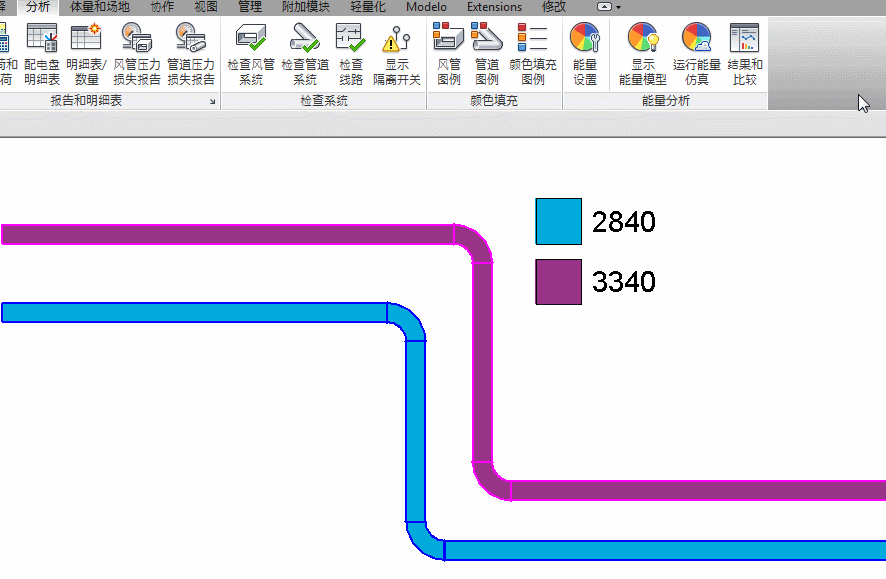The height and width of the screenshot is (579, 886).
Task: Select the purple lower horizontal duct
Action: coord(698,491)
